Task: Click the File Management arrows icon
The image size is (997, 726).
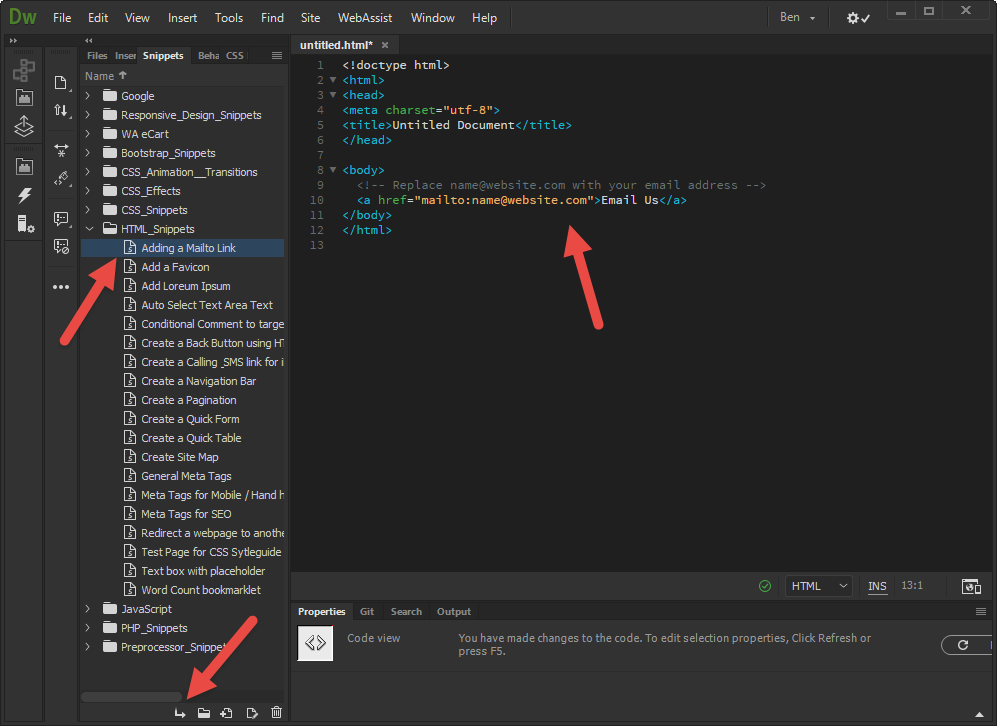Action: point(61,111)
